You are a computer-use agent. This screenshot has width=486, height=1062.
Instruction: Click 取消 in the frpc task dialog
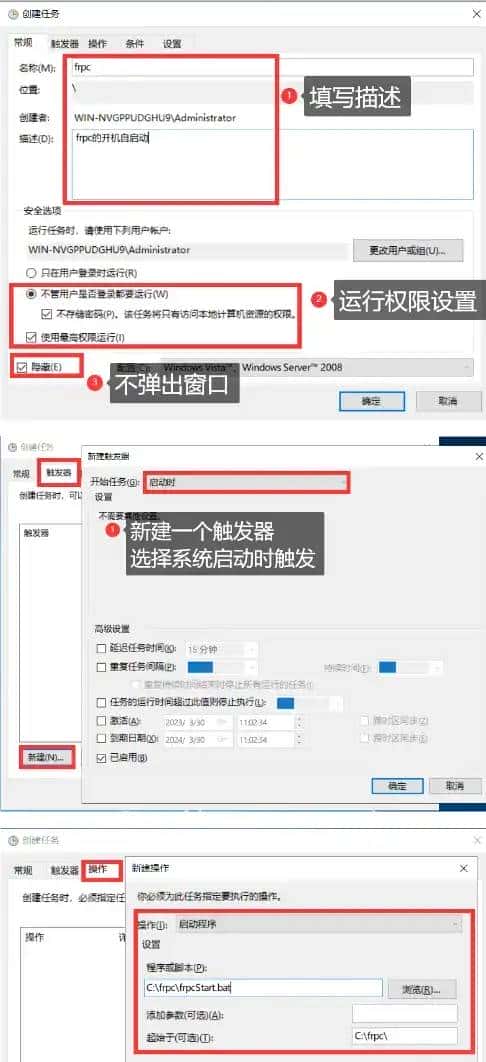click(448, 401)
